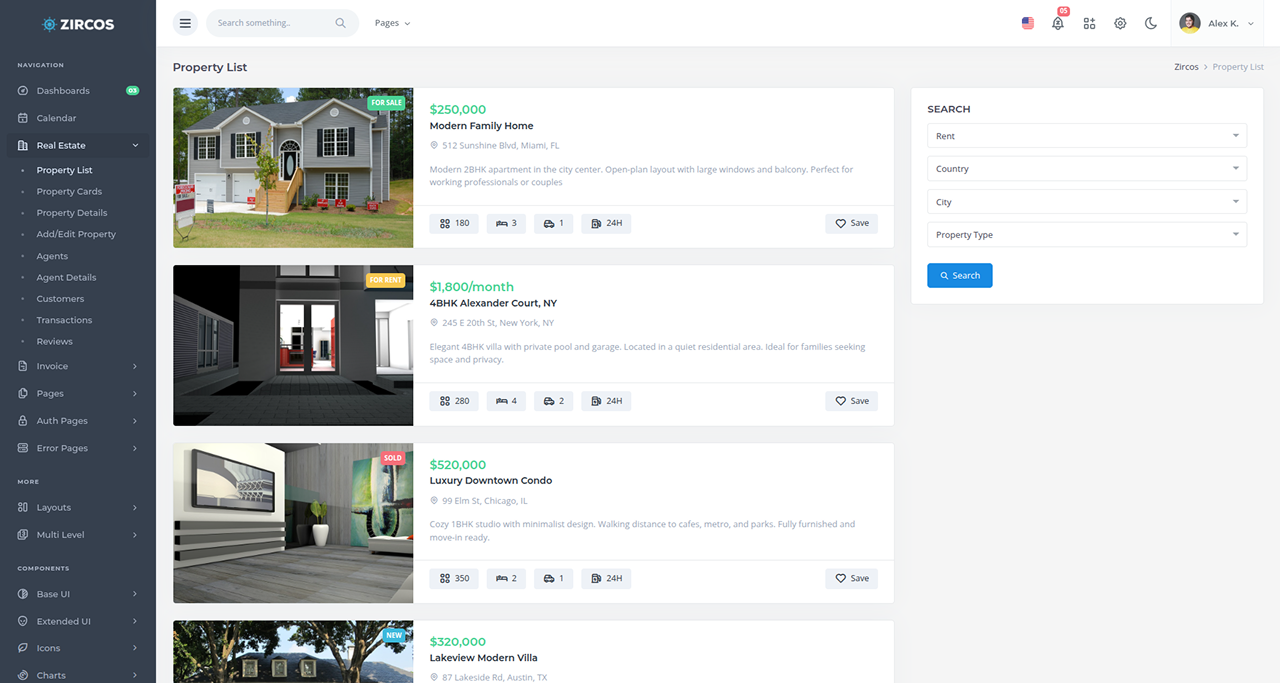Click area badge 350 on Luxury Downtown Condo
The image size is (1280, 683).
coord(454,578)
